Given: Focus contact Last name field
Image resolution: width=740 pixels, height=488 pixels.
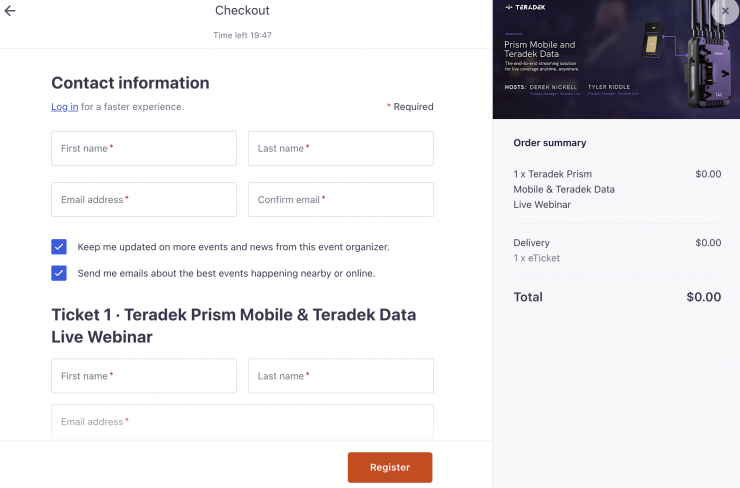Looking at the screenshot, I should pos(340,148).
